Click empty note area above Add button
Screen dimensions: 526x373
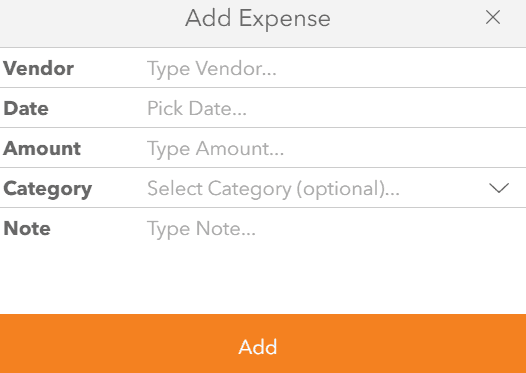click(263, 278)
